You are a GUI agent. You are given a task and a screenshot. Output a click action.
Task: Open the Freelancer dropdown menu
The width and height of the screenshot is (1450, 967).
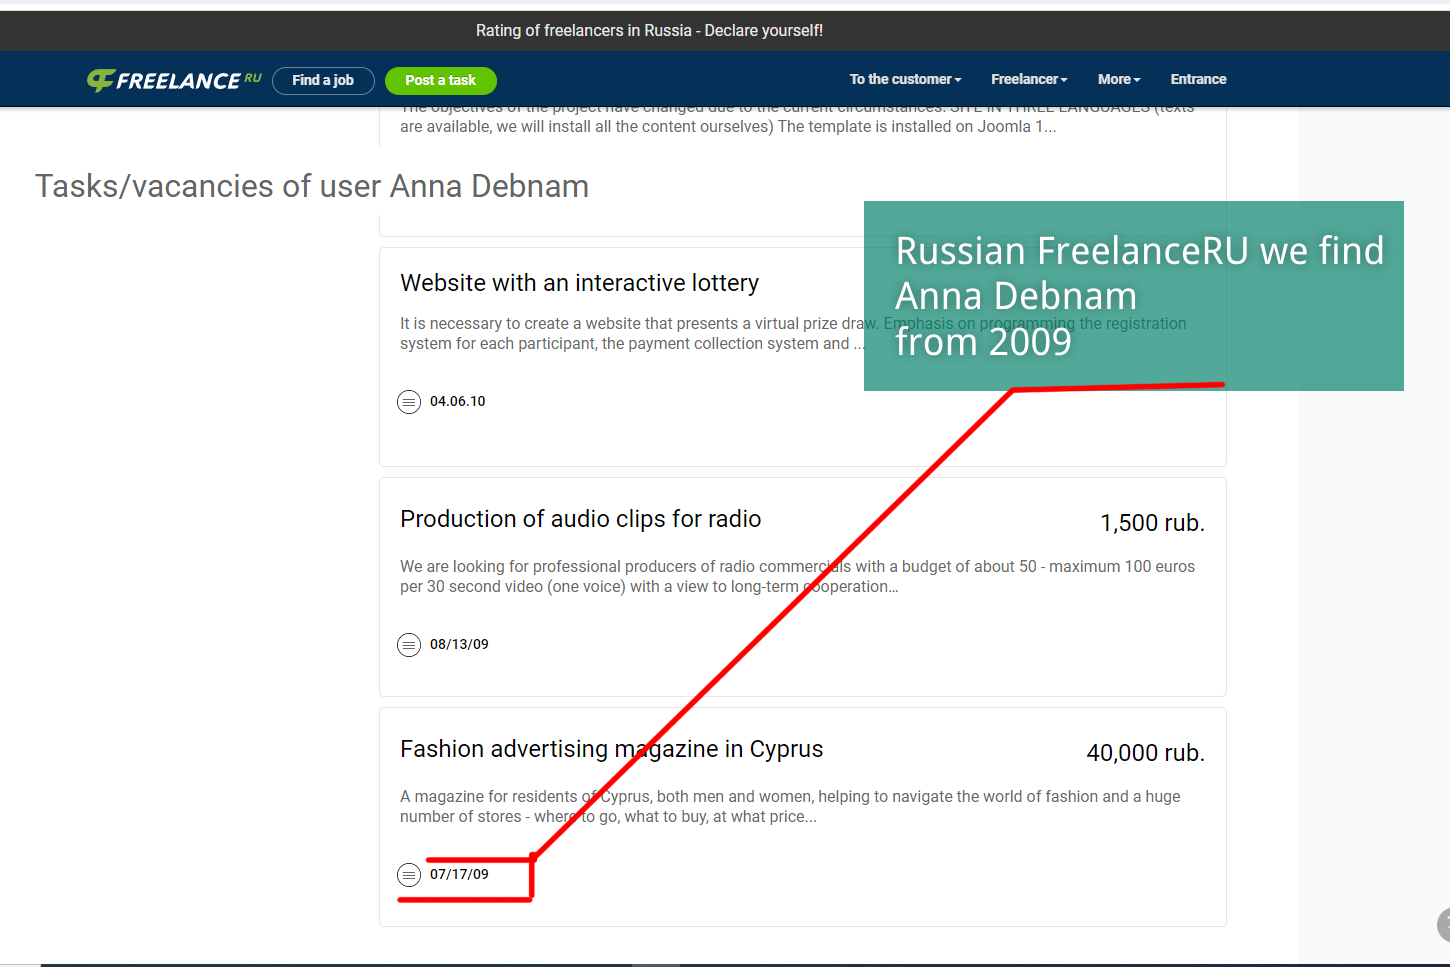click(1029, 79)
